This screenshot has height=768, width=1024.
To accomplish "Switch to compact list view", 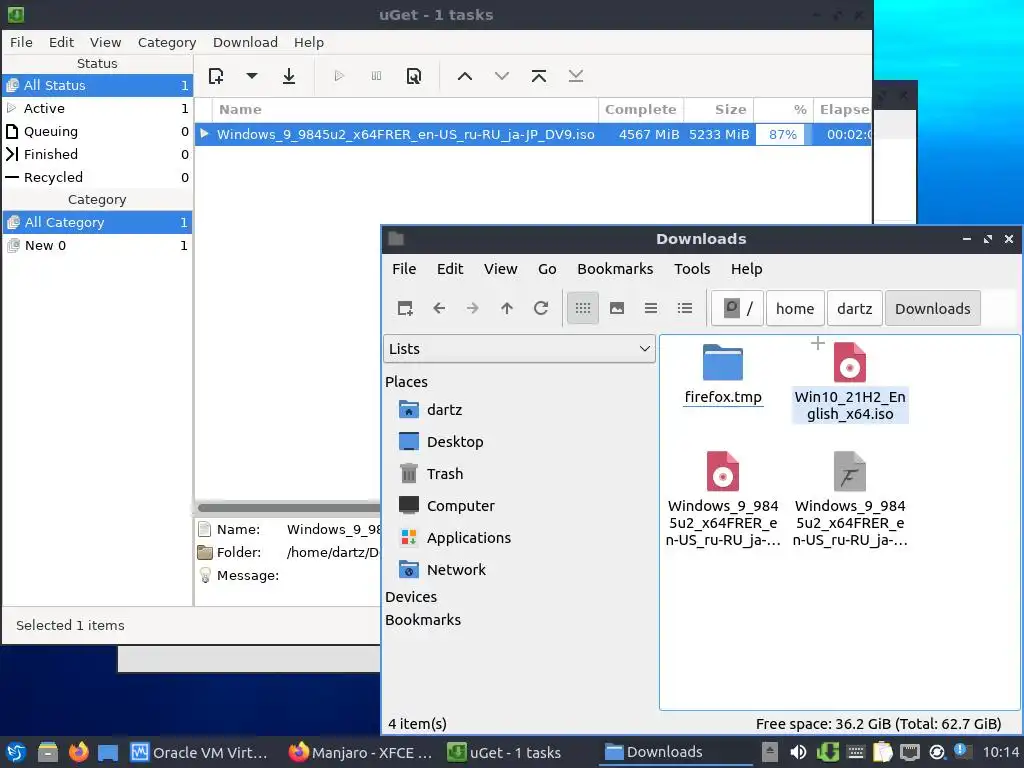I will (x=650, y=308).
